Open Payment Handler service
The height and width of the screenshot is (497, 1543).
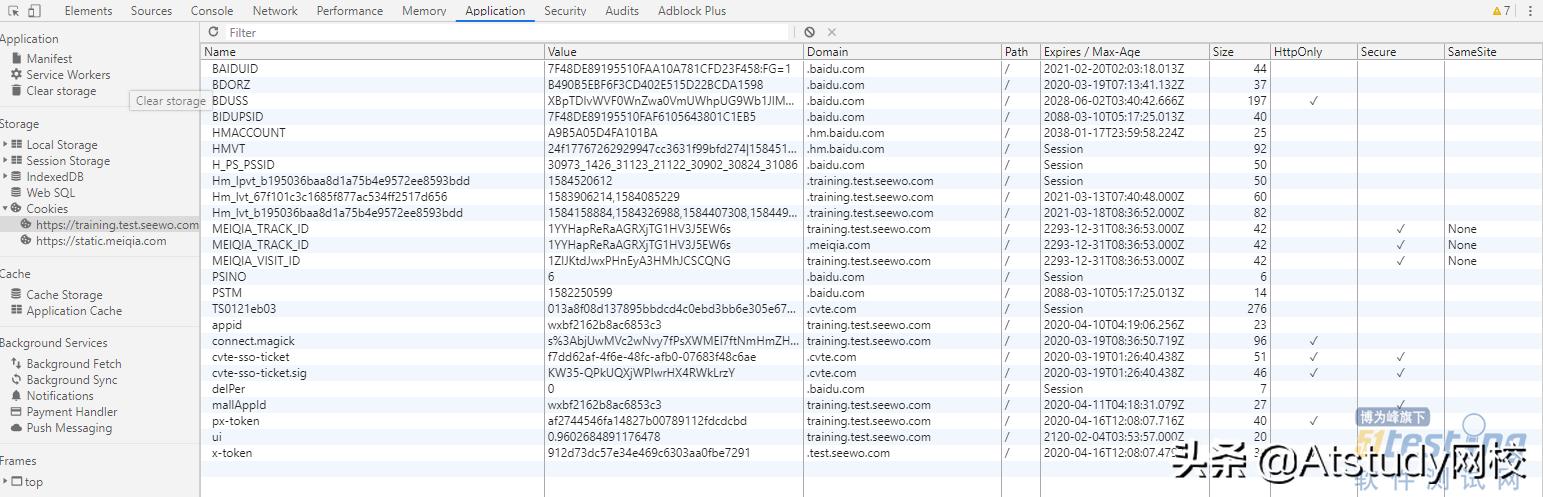72,412
